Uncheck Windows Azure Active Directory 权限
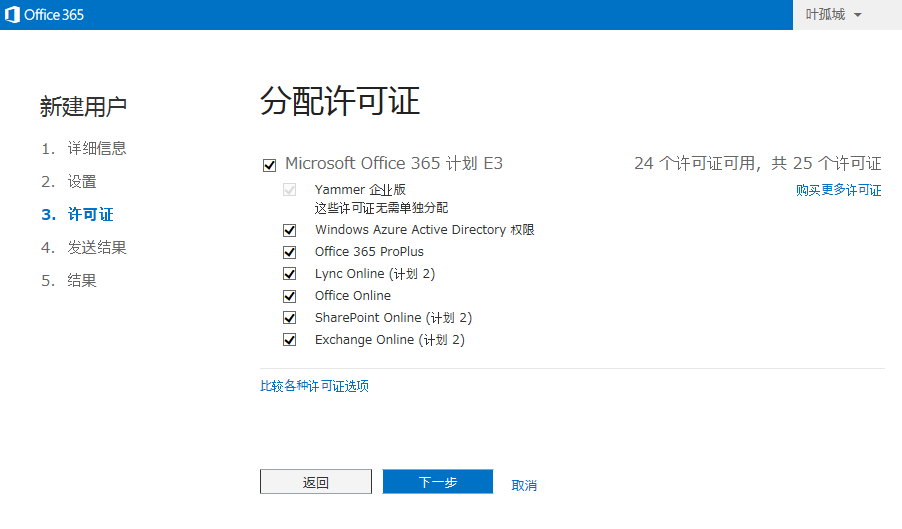The width and height of the screenshot is (902, 529). pos(290,230)
